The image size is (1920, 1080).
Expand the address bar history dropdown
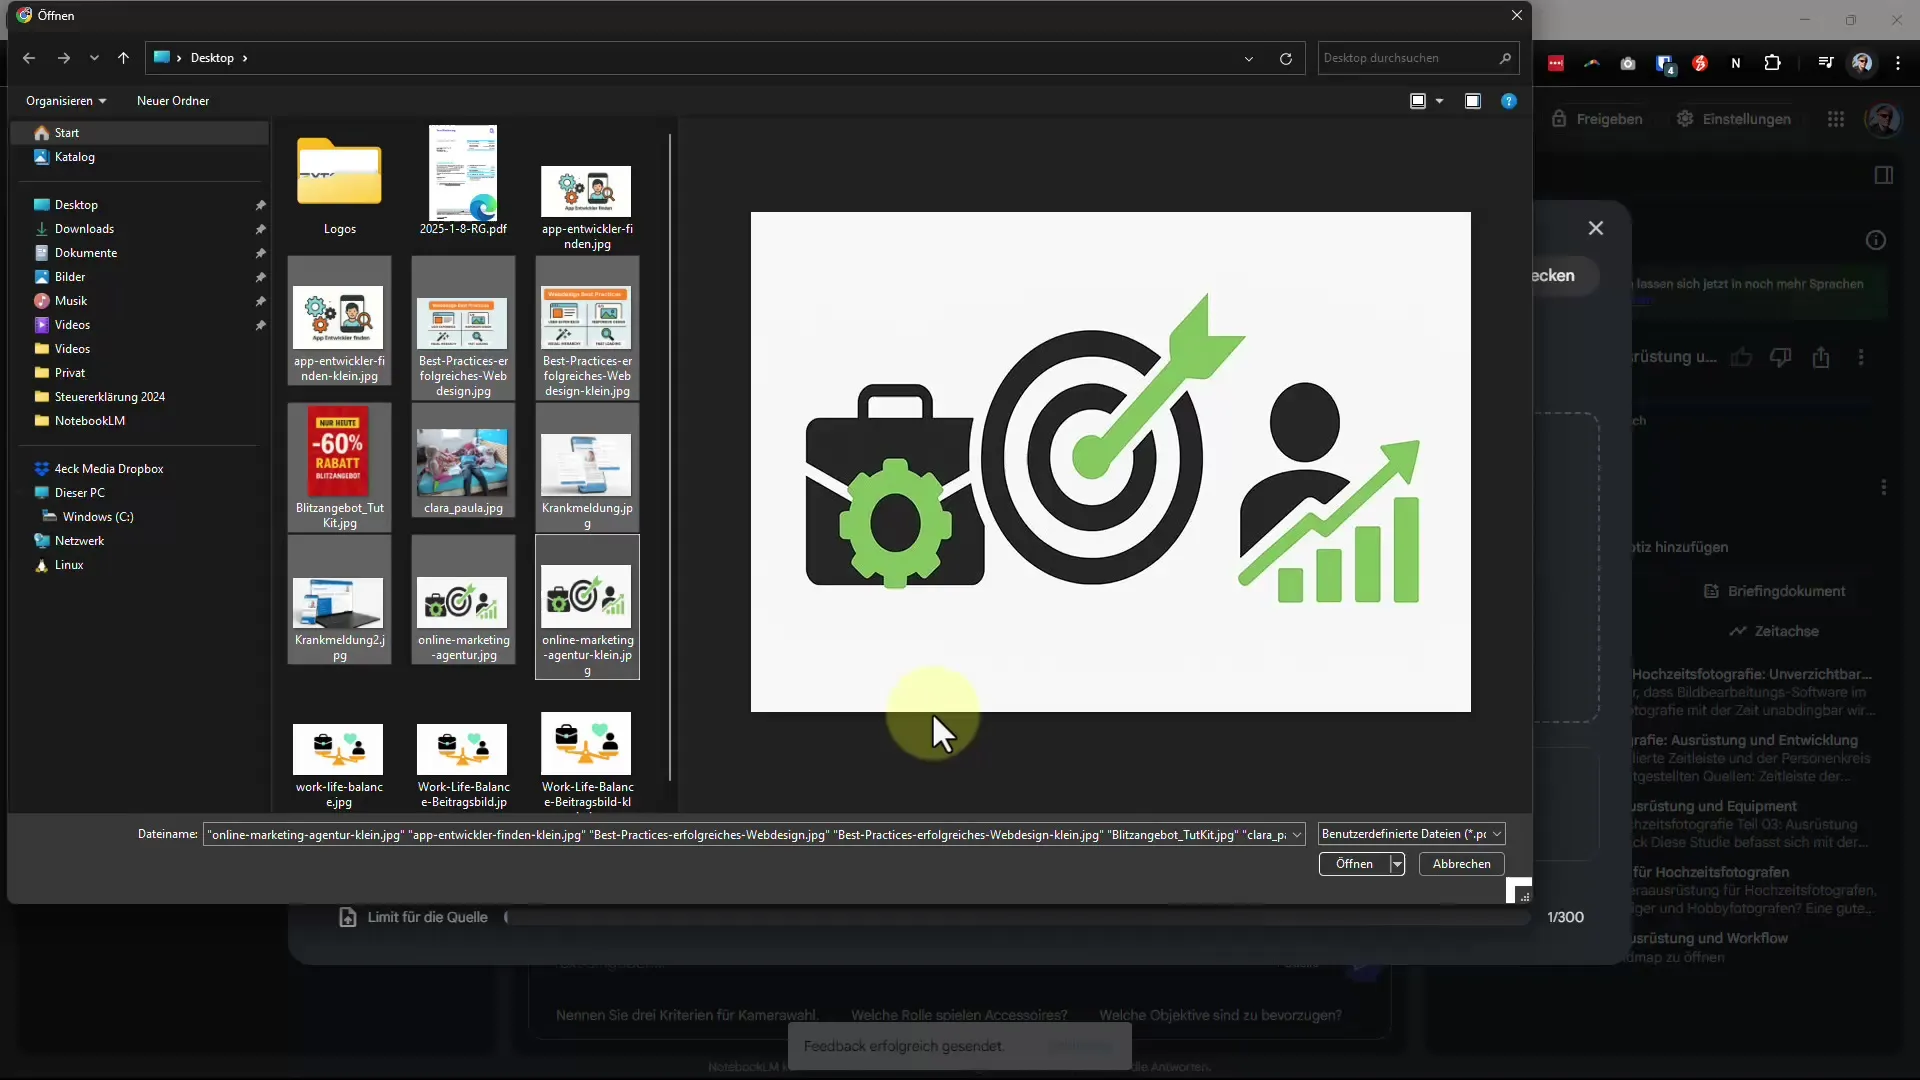click(1249, 58)
